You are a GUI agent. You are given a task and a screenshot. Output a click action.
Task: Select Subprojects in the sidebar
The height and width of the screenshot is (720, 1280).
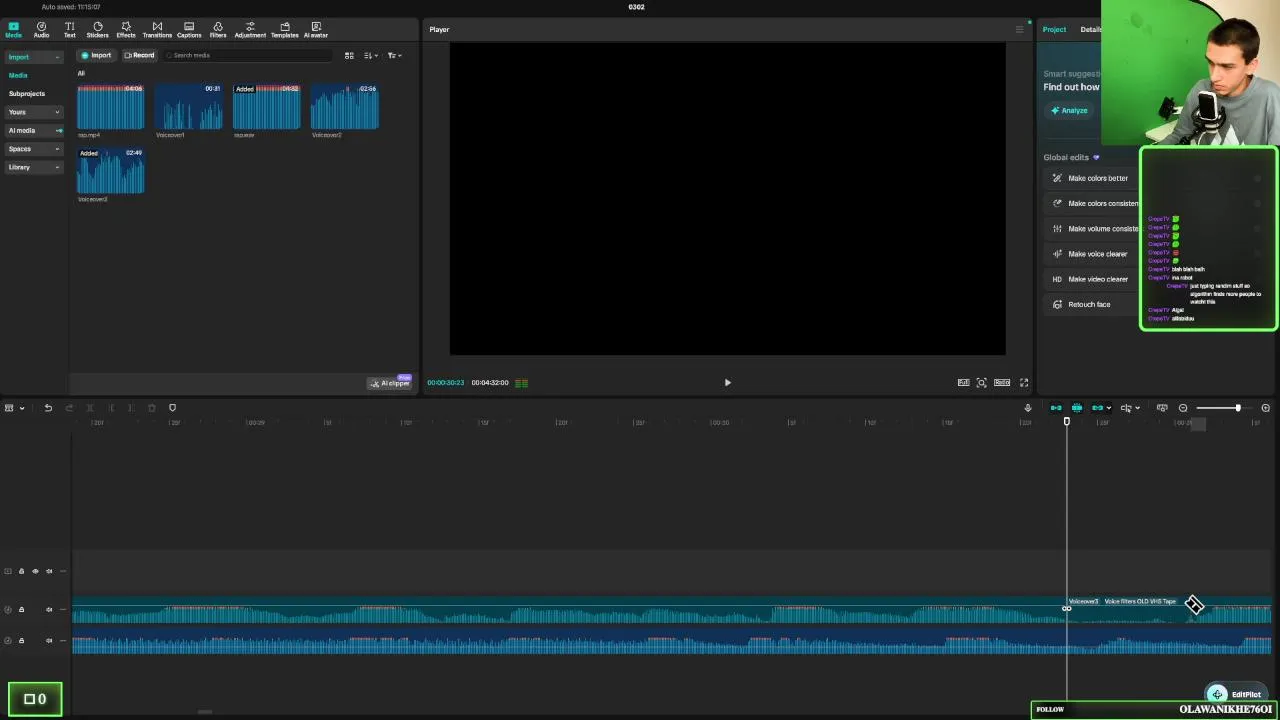coord(27,93)
